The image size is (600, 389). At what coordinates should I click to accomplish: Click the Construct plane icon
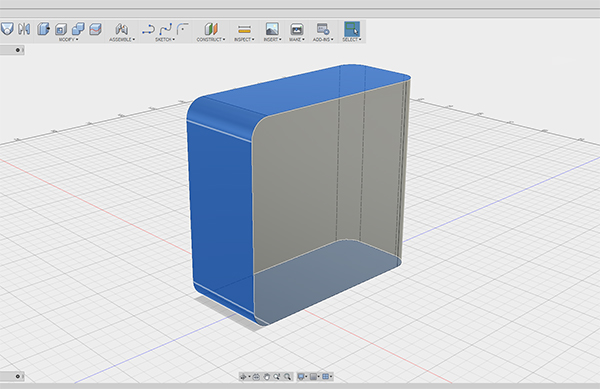coord(211,29)
